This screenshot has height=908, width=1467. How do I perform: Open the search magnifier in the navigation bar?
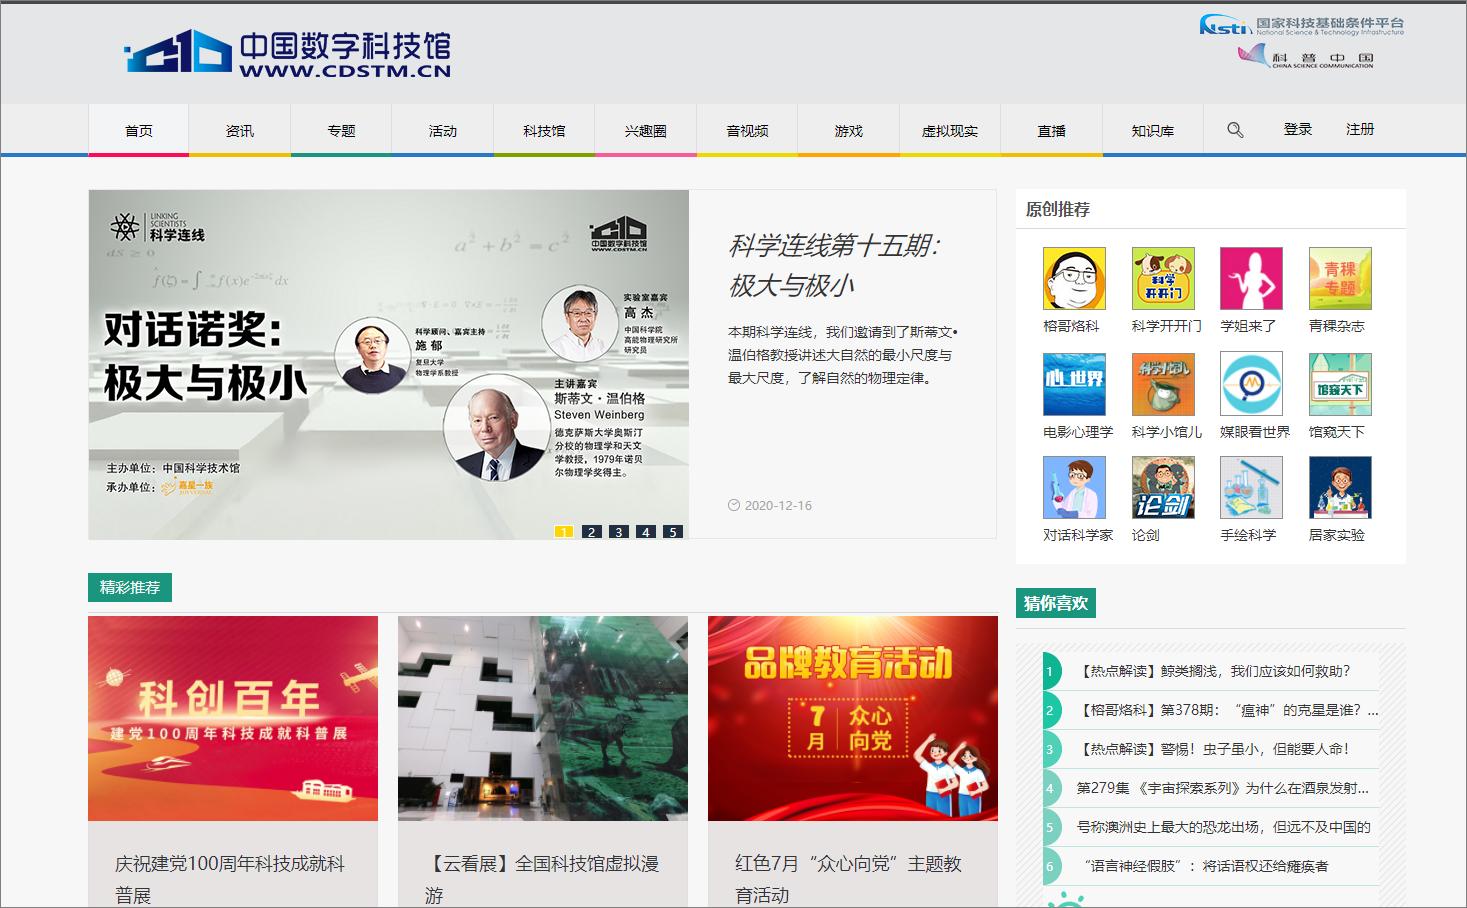point(1234,129)
